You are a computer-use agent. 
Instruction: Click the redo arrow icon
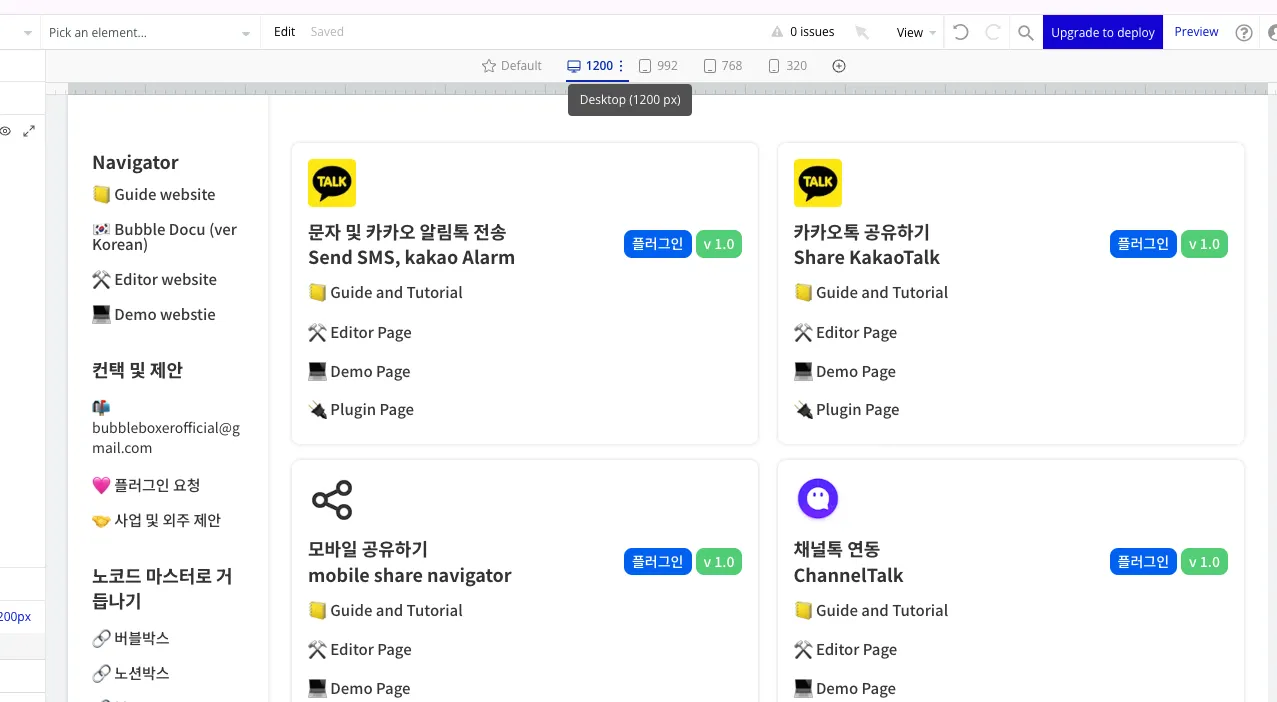tap(993, 32)
